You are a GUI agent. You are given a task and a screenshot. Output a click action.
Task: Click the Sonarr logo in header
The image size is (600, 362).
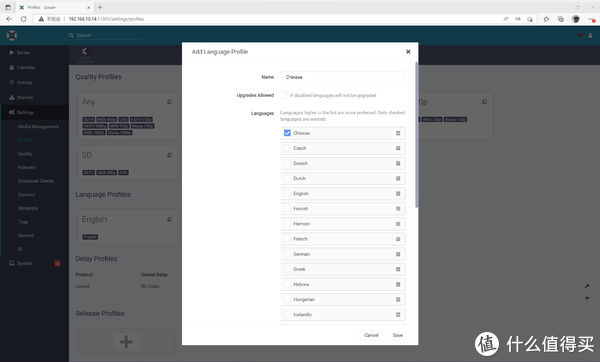tap(12, 36)
